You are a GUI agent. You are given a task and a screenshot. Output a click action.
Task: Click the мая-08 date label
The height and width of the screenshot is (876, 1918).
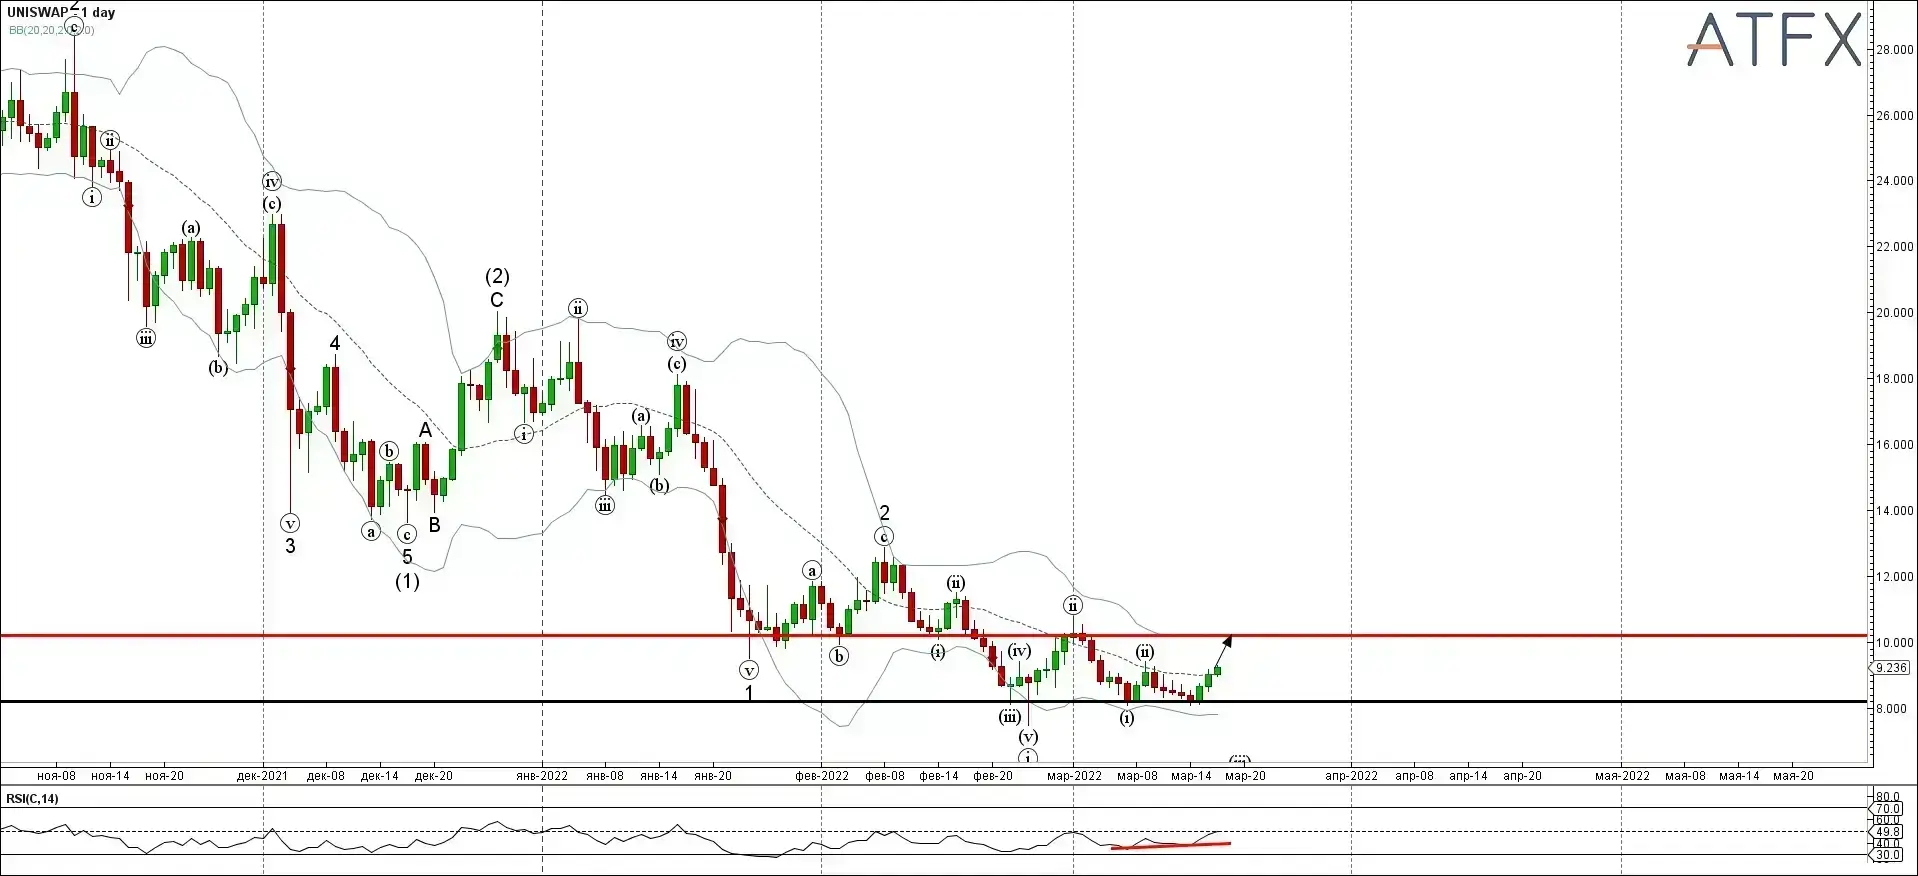[1686, 775]
